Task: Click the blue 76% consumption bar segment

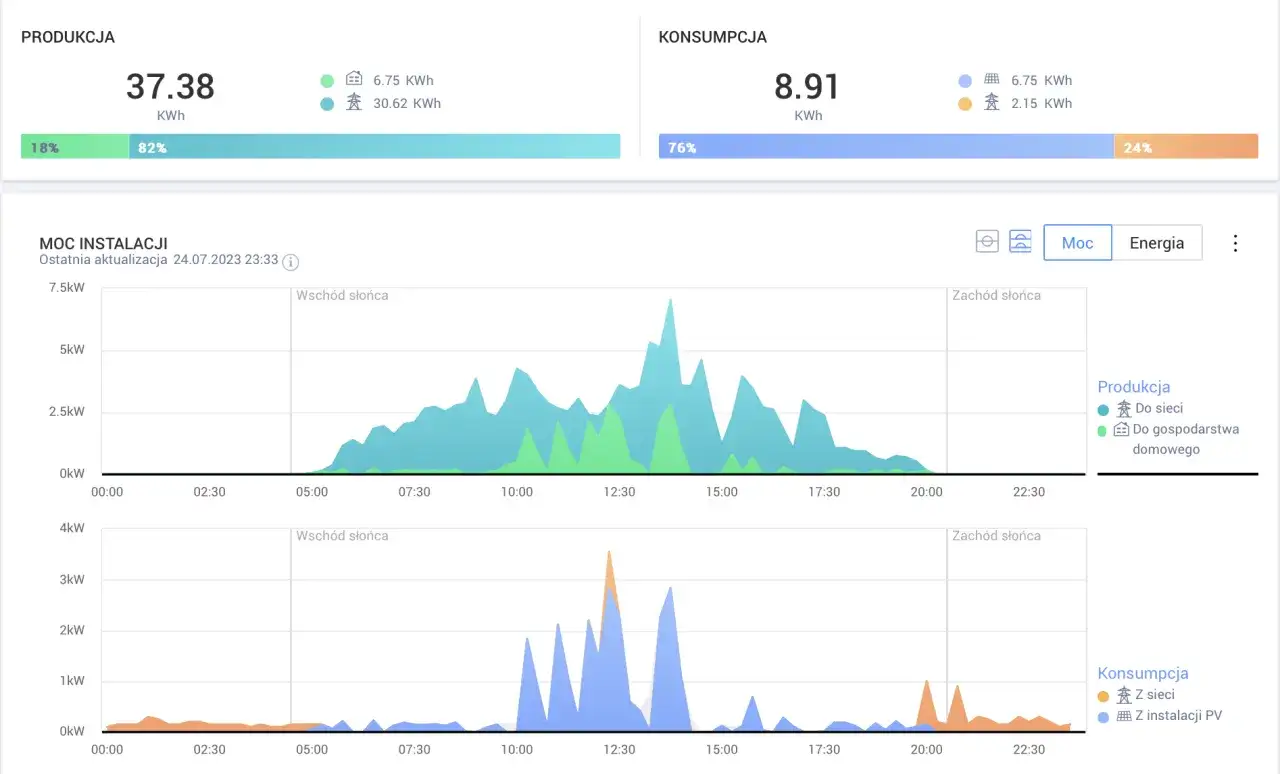Action: (886, 147)
